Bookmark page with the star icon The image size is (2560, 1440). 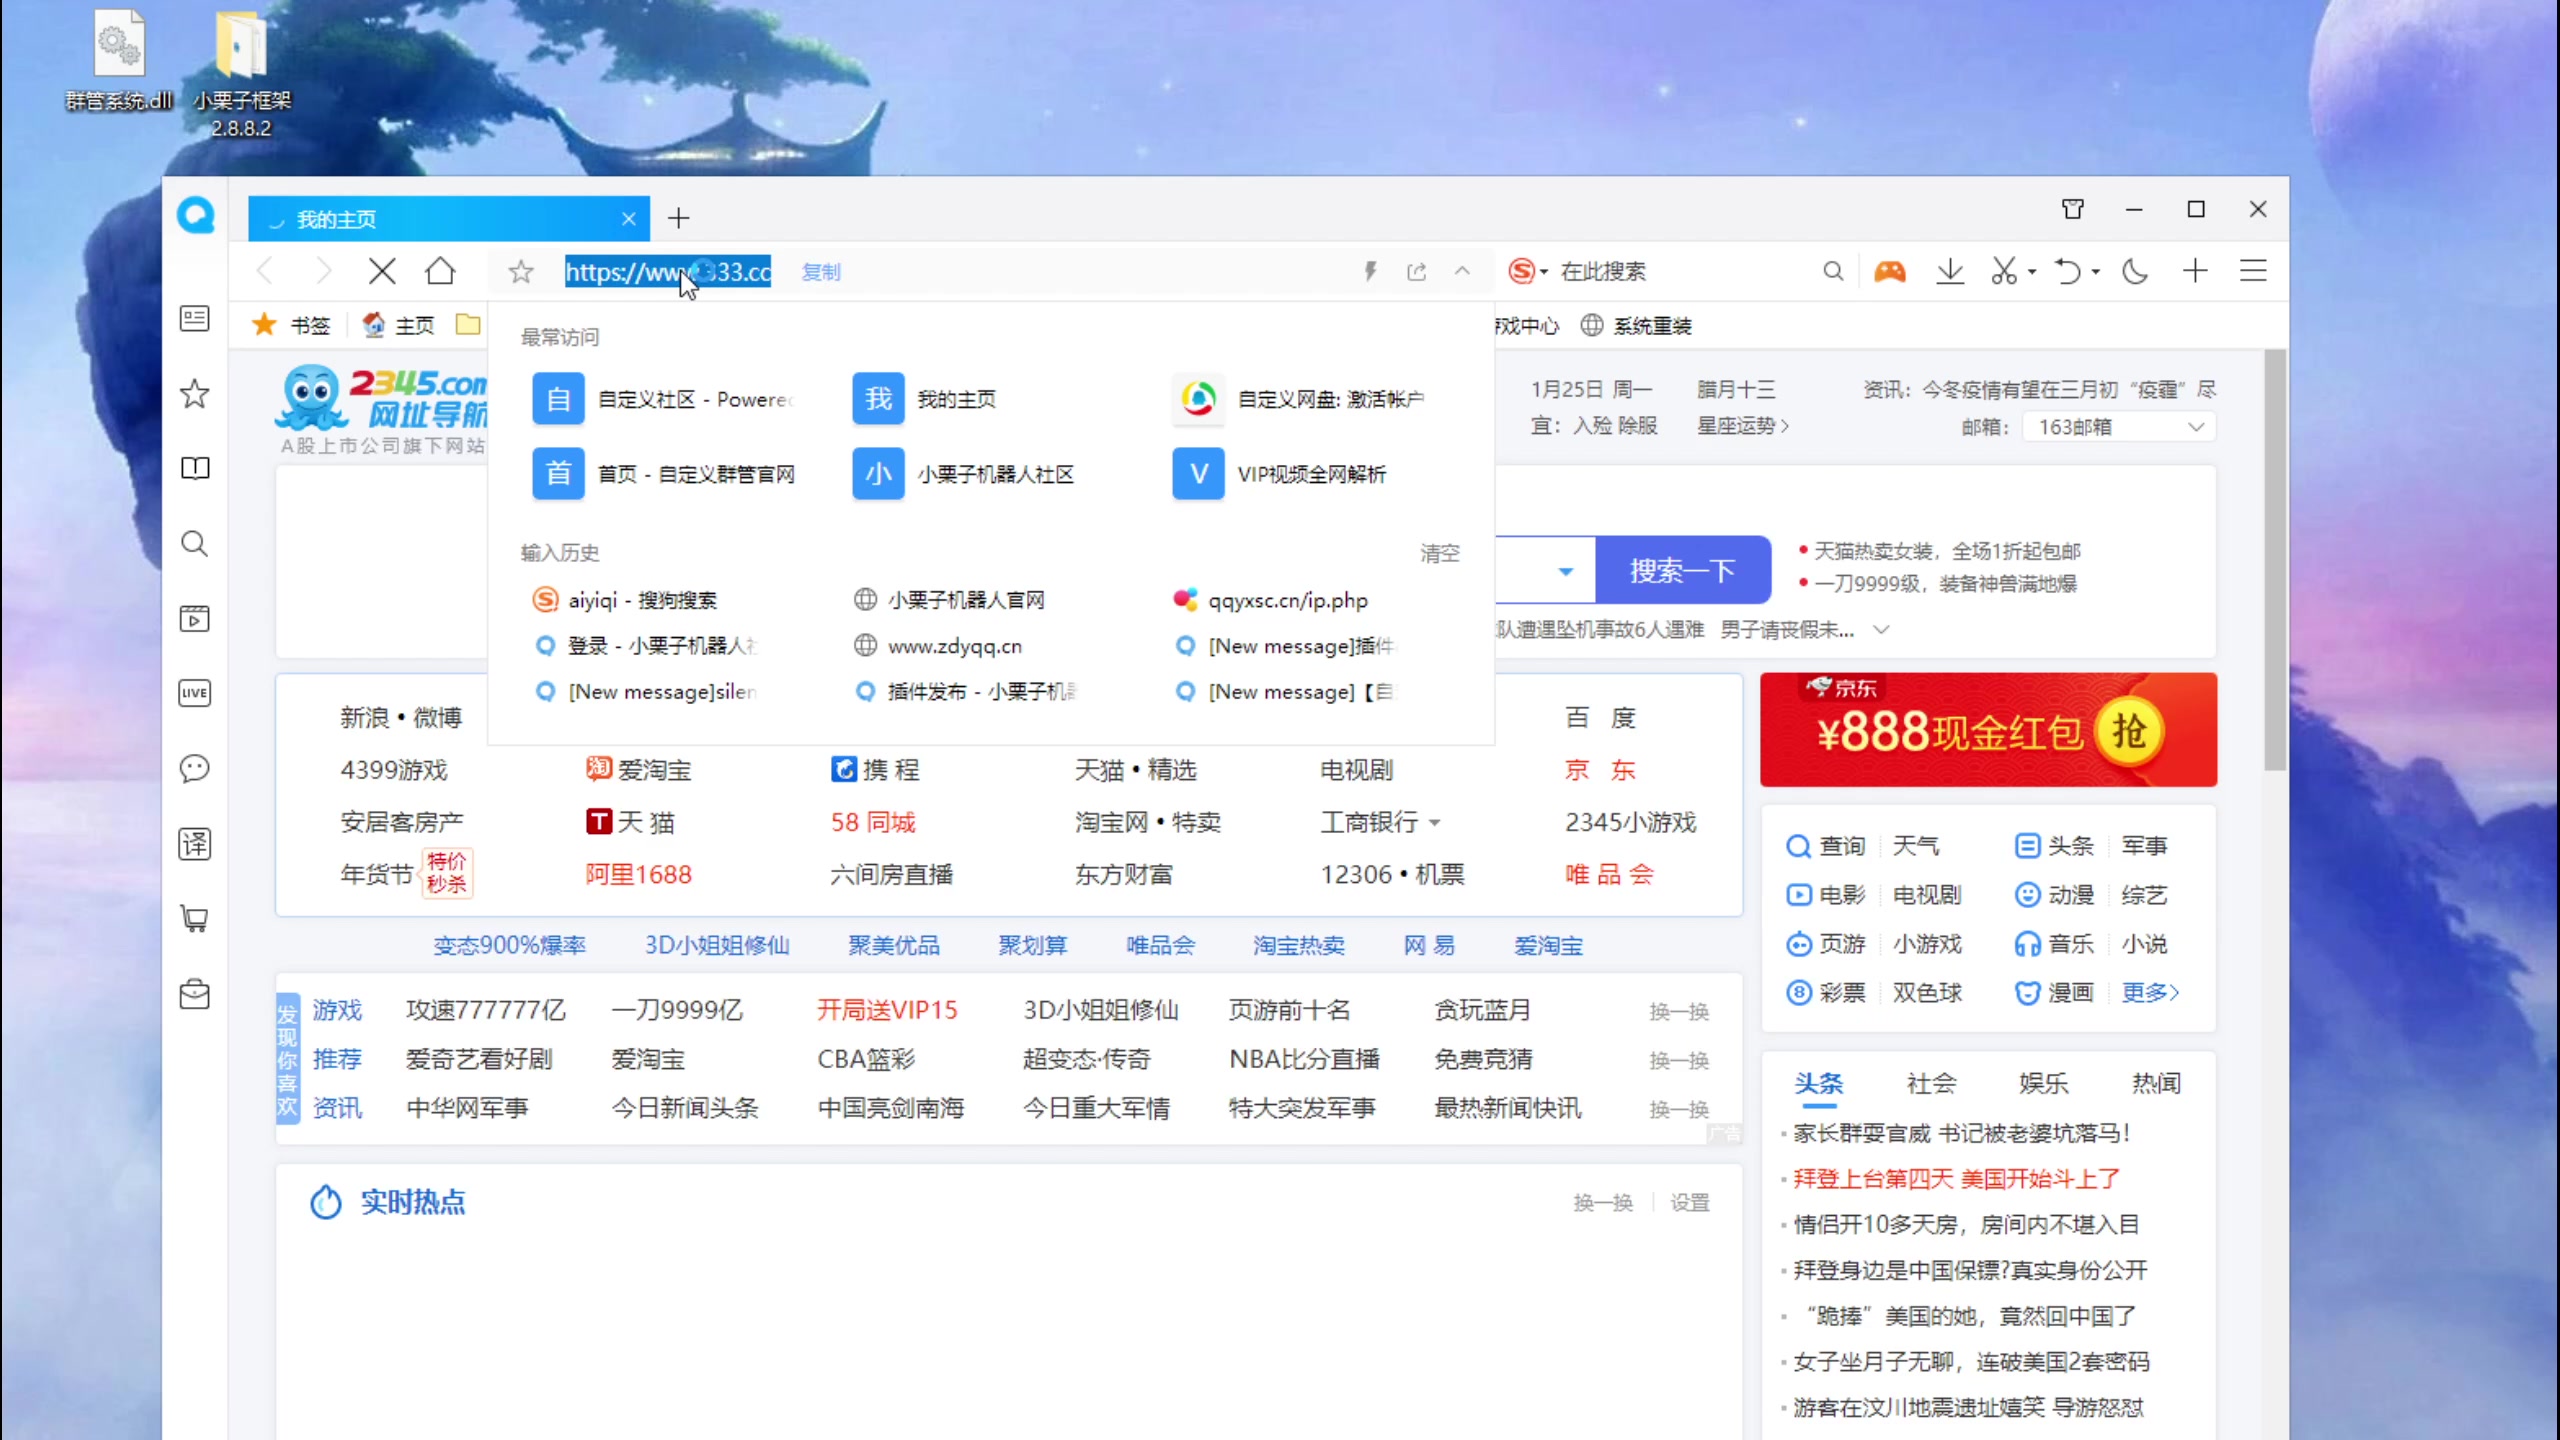point(521,271)
